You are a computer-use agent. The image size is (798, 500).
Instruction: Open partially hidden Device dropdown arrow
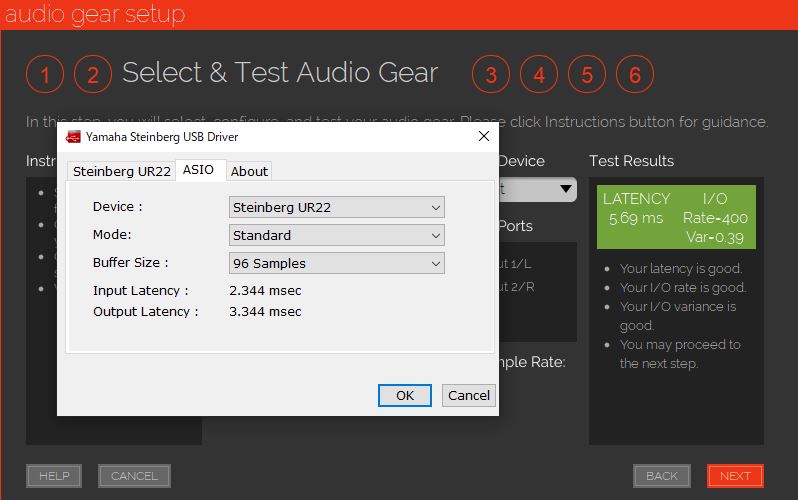coord(566,189)
